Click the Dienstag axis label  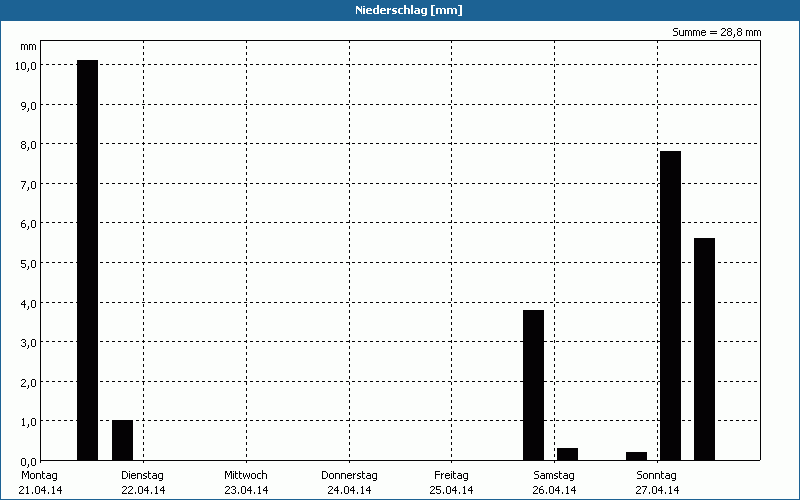(x=142, y=476)
